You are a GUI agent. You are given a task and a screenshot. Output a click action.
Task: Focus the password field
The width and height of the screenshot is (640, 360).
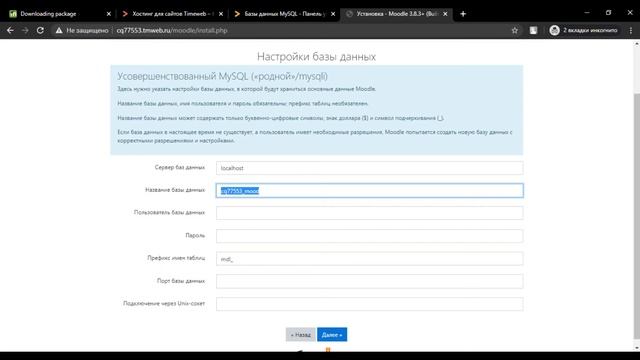[369, 236]
